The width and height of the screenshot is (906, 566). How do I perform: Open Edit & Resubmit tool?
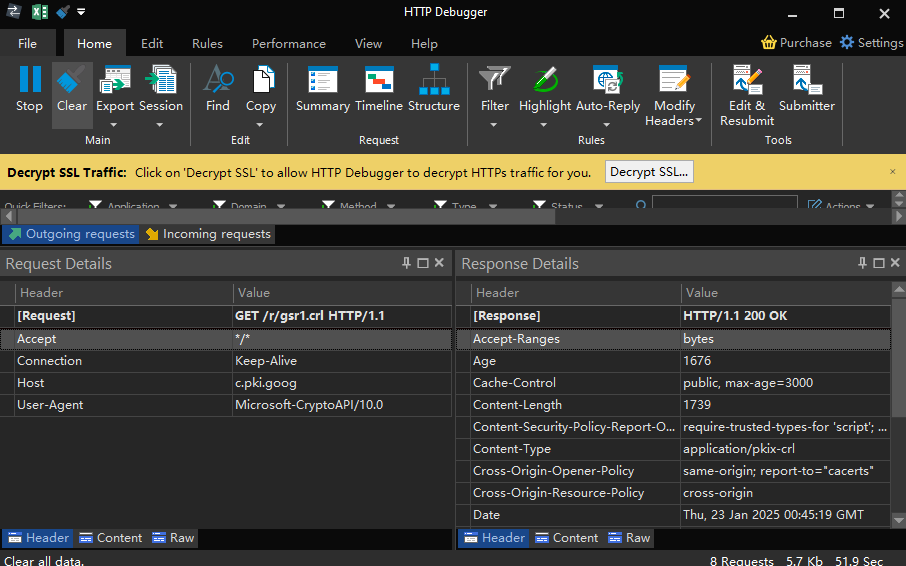tap(747, 81)
